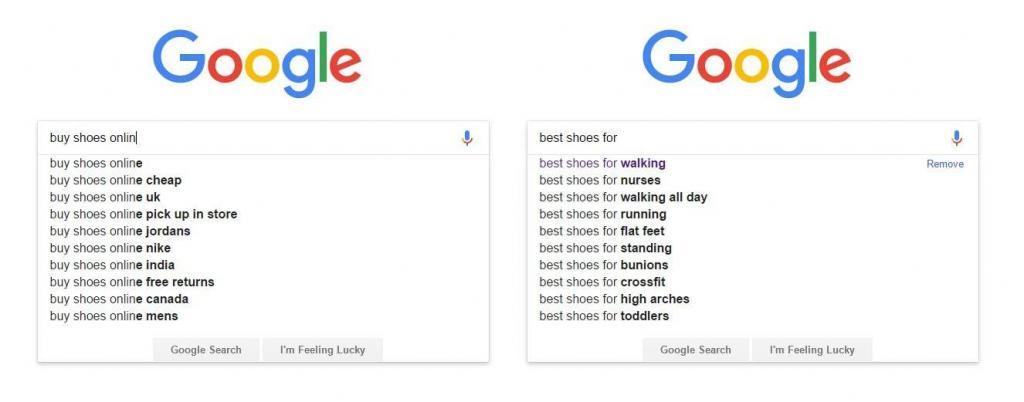Click the microphone icon in left search box
The width and height of the screenshot is (1024, 402).
point(467,138)
